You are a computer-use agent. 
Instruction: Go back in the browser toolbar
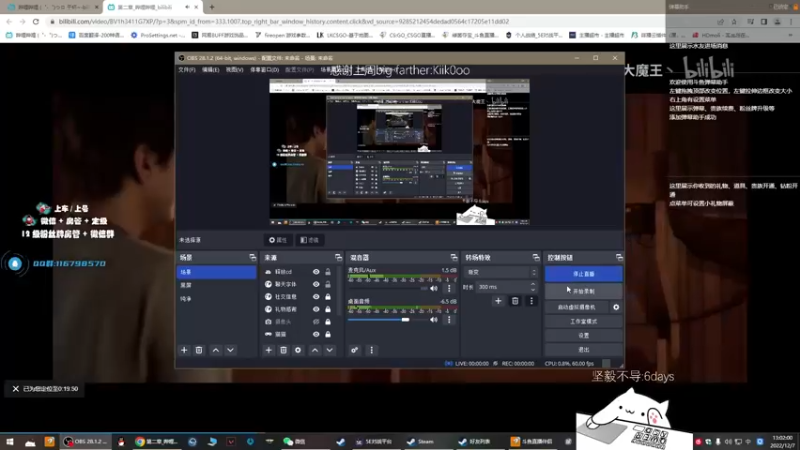pyautogui.click(x=9, y=21)
